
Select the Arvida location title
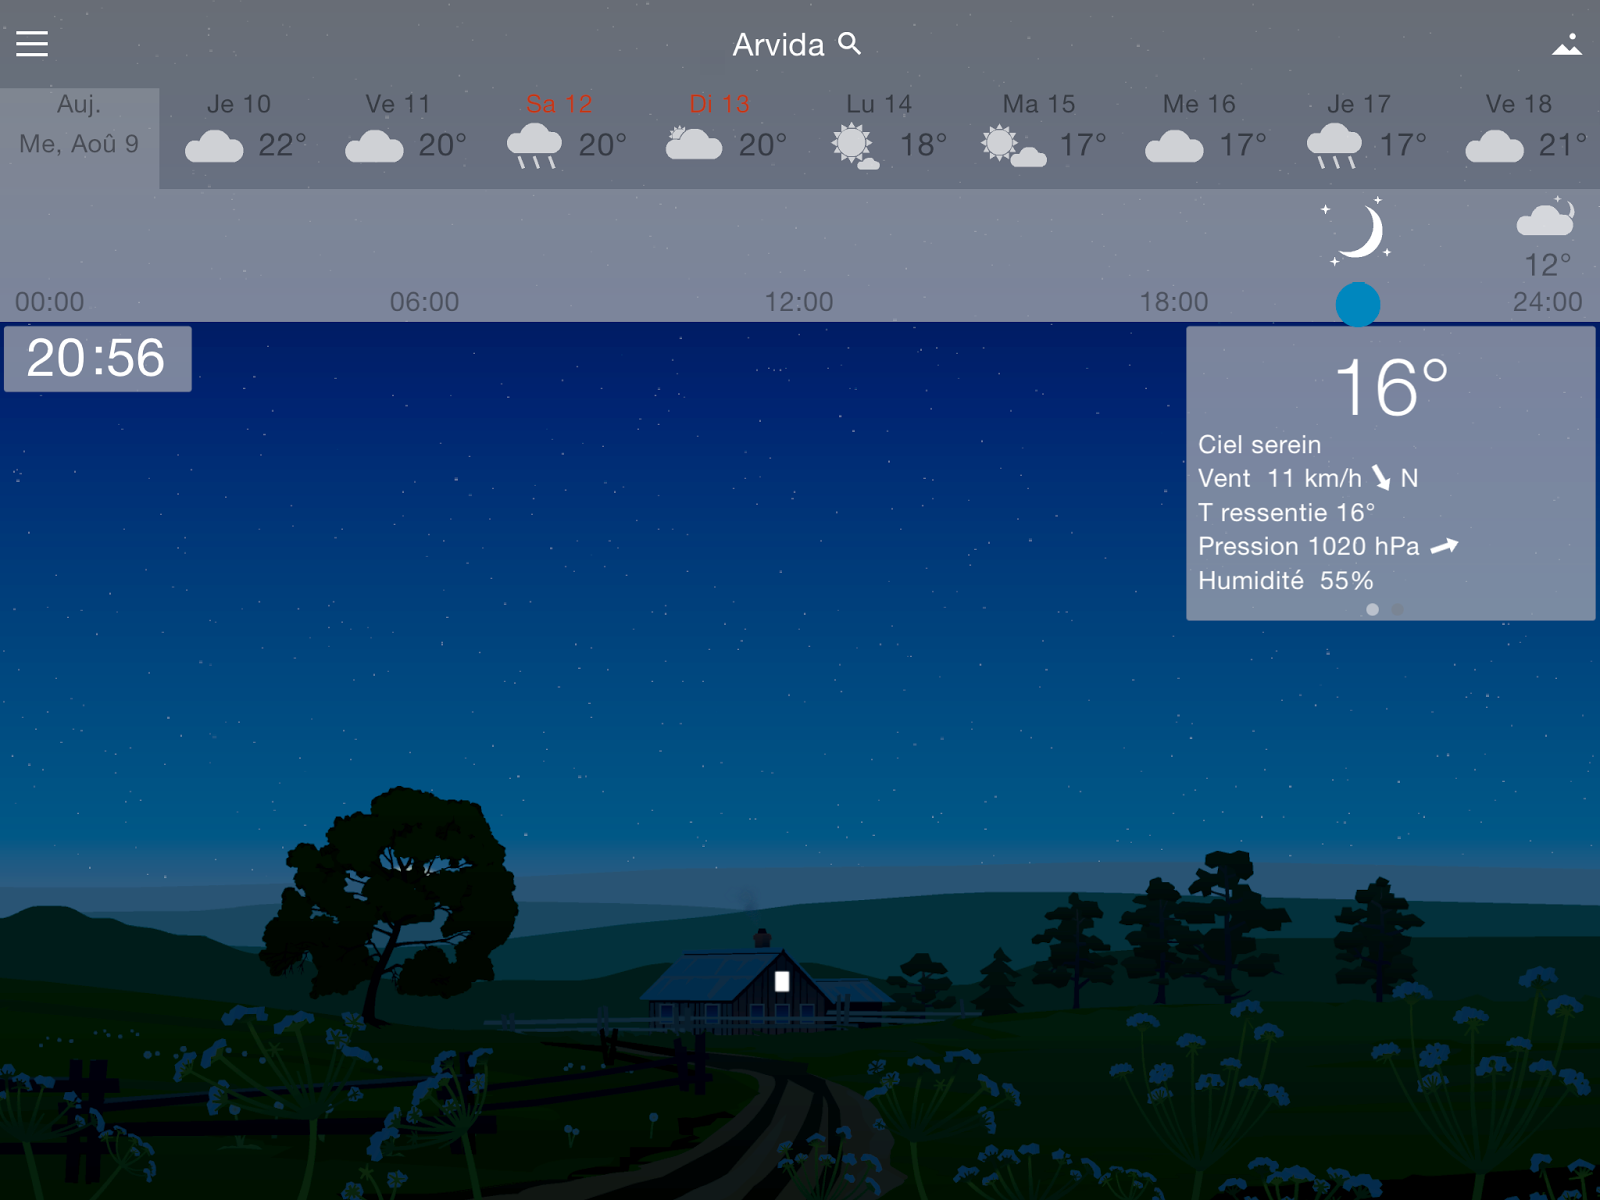click(x=778, y=45)
